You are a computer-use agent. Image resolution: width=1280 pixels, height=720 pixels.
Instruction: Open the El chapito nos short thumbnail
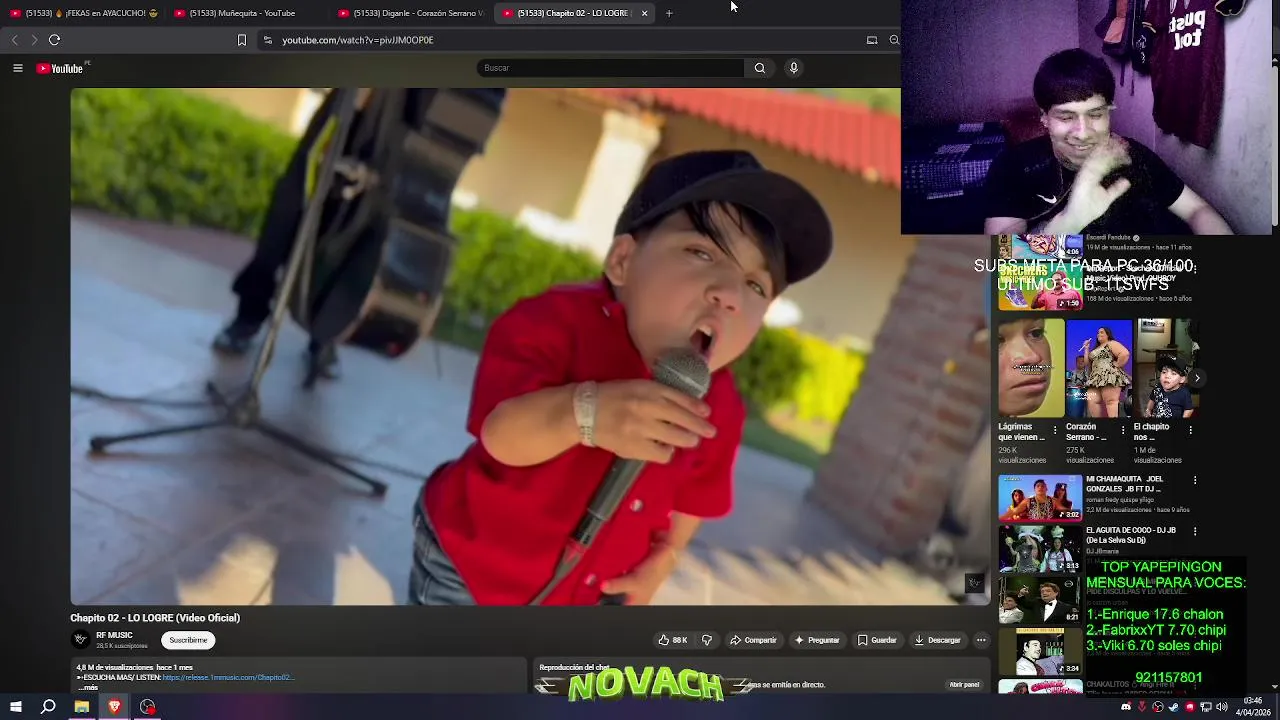pyautogui.click(x=1166, y=368)
